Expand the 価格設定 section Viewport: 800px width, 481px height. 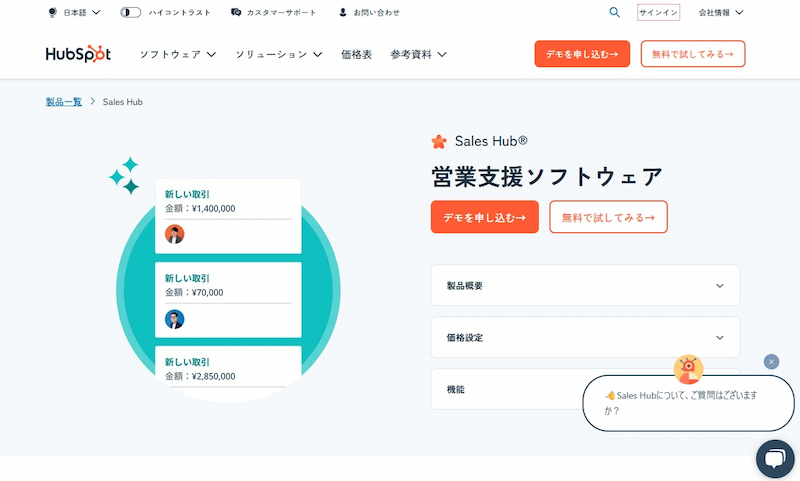click(585, 337)
